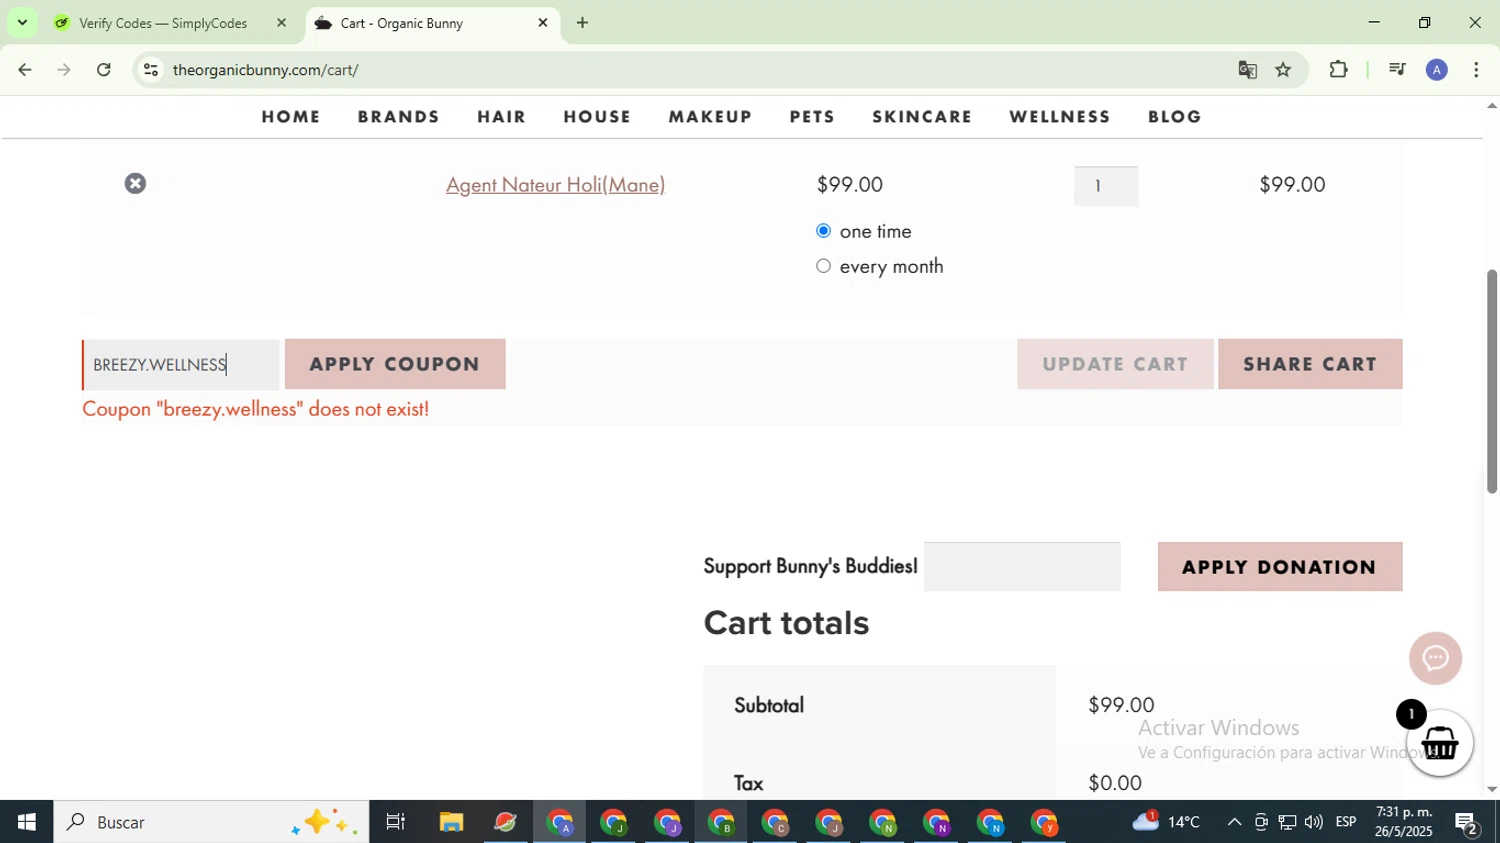Open the Windows notifications center

pyautogui.click(x=1467, y=824)
